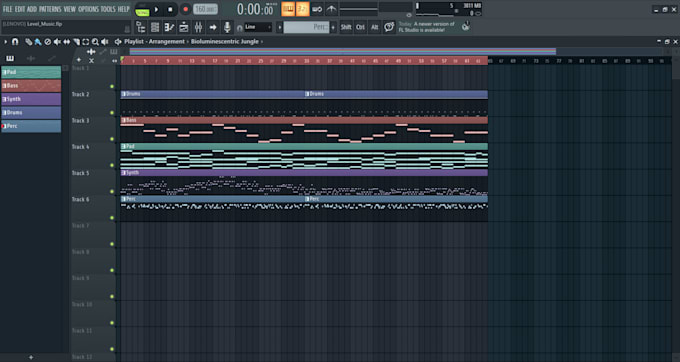This screenshot has height=362, width=680.
Task: Click the microphone recording icon
Action: pyautogui.click(x=227, y=27)
